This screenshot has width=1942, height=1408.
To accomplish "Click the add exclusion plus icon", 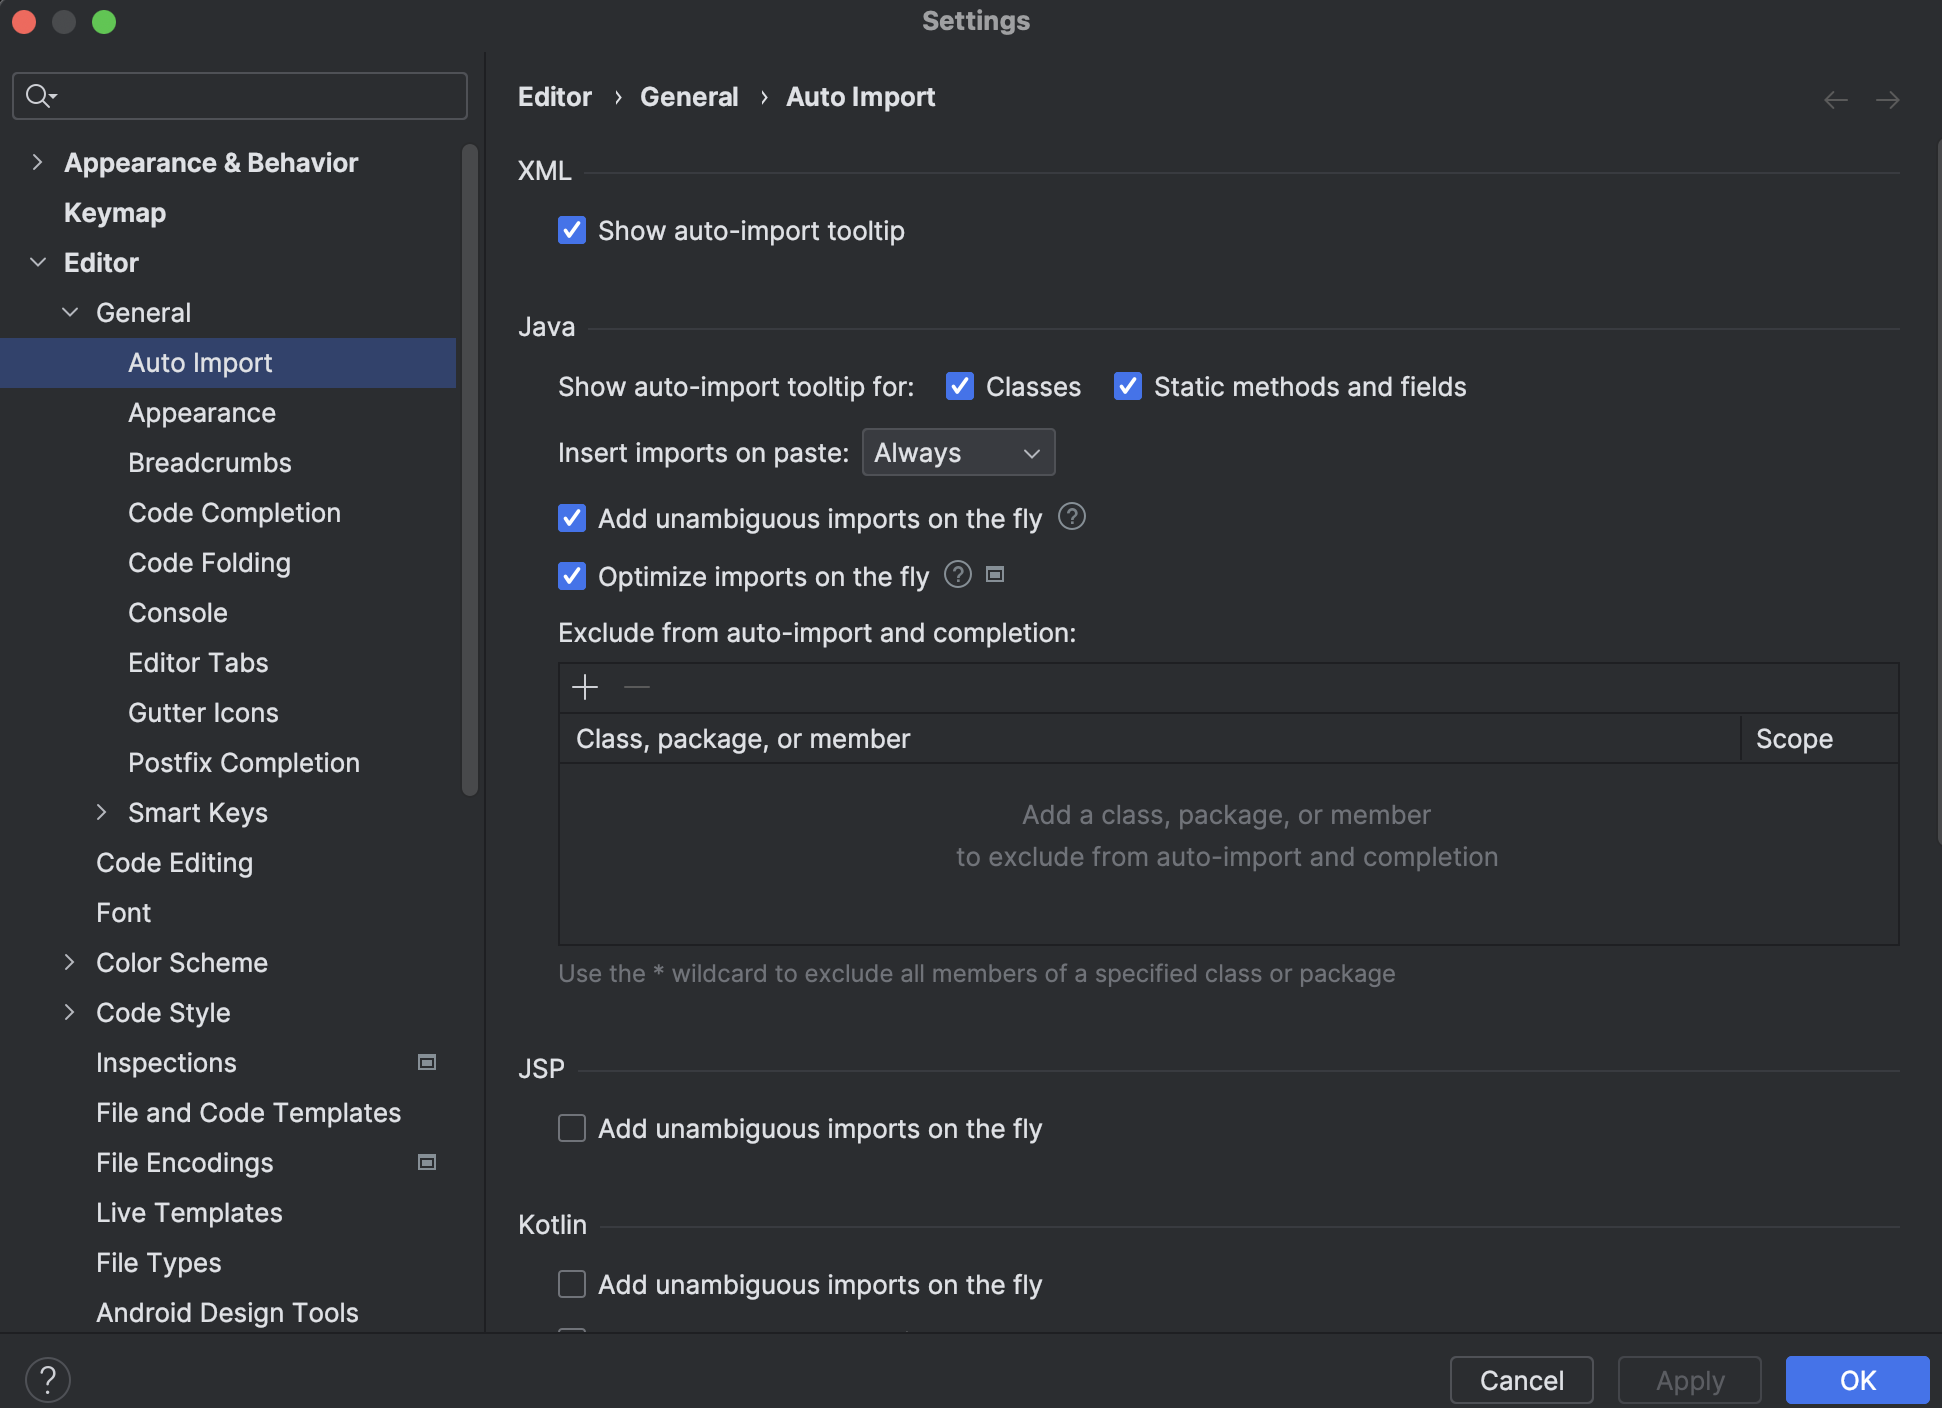I will coord(585,687).
